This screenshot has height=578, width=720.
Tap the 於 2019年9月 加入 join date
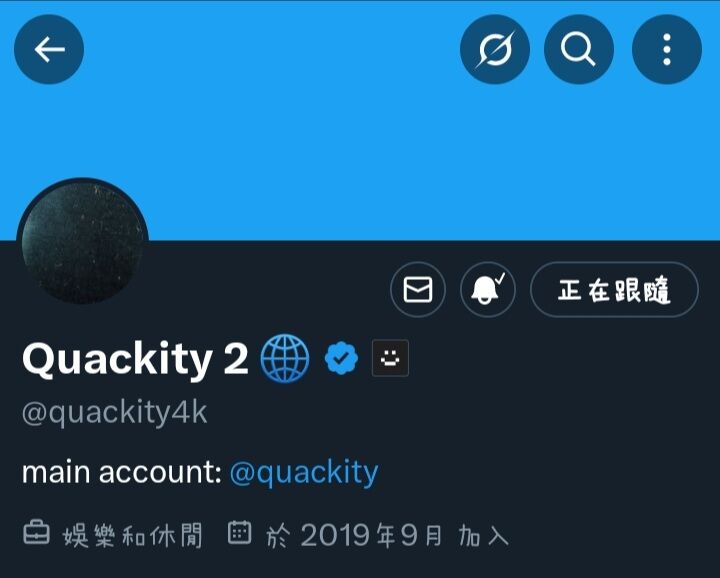coord(387,535)
